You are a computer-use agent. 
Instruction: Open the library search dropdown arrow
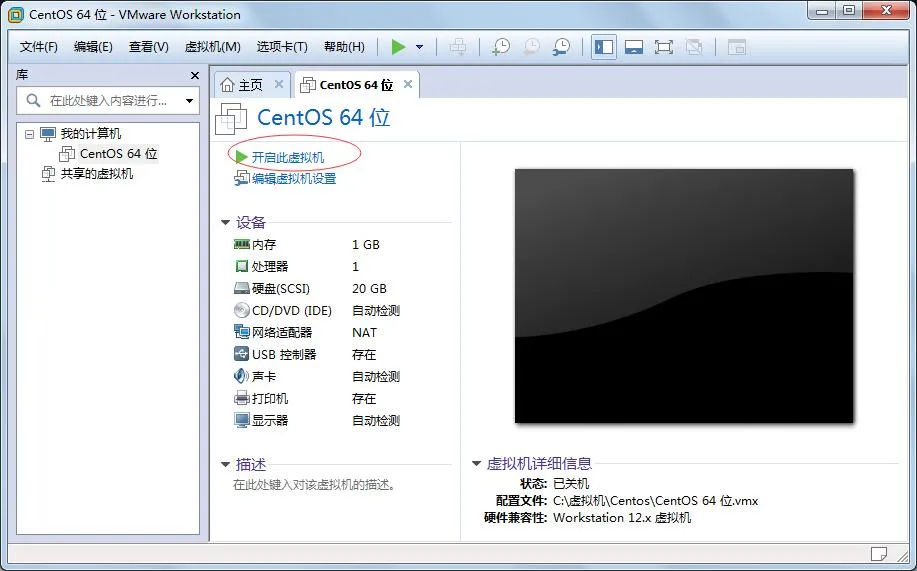pos(189,101)
